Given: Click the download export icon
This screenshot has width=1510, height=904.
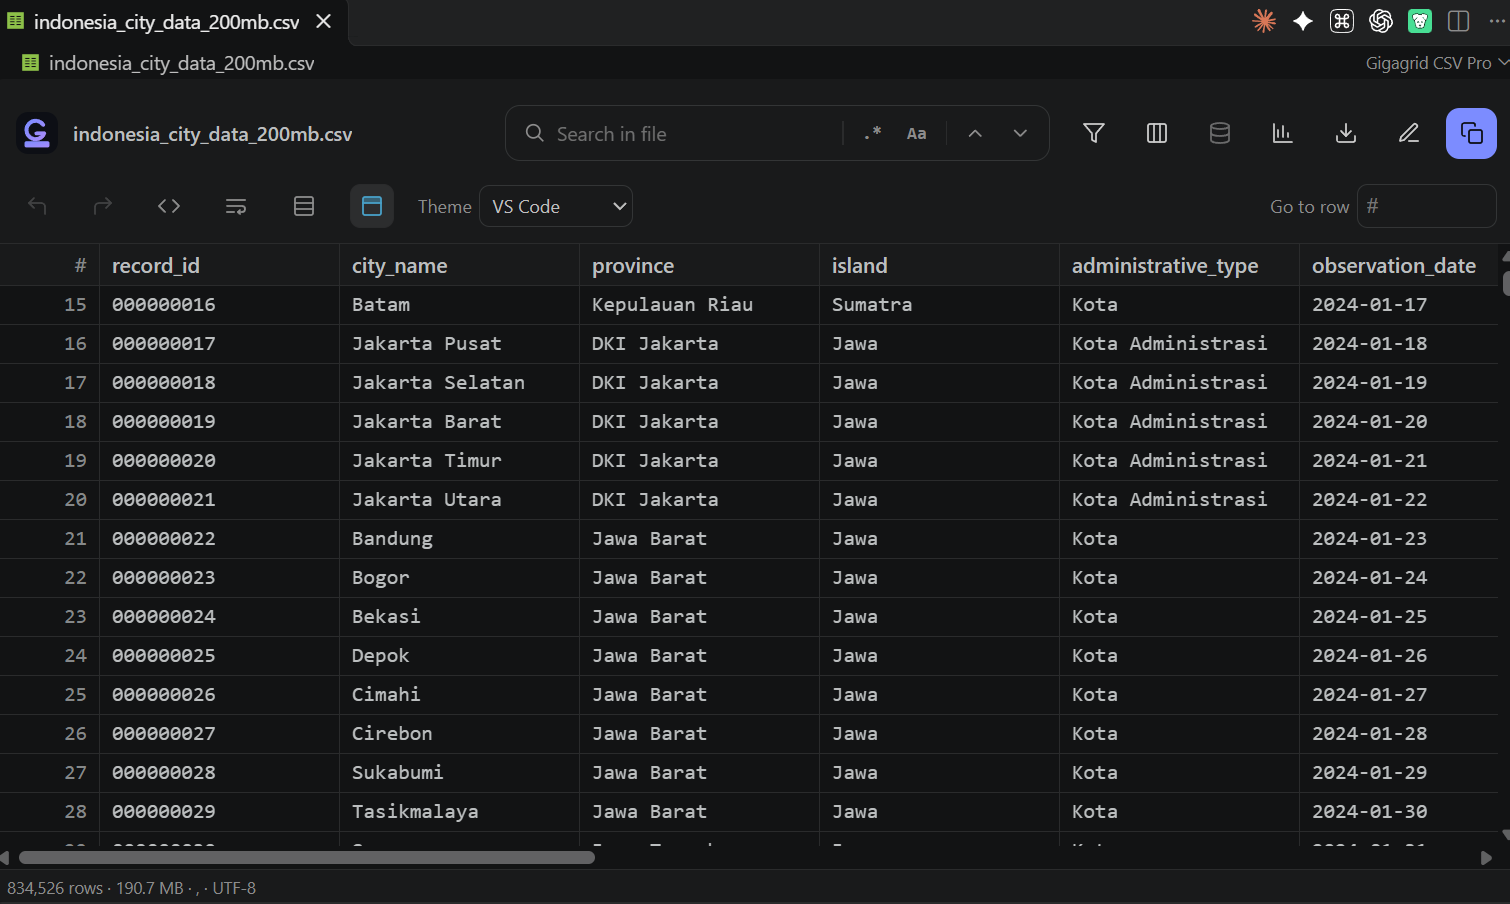Looking at the screenshot, I should click(x=1346, y=133).
